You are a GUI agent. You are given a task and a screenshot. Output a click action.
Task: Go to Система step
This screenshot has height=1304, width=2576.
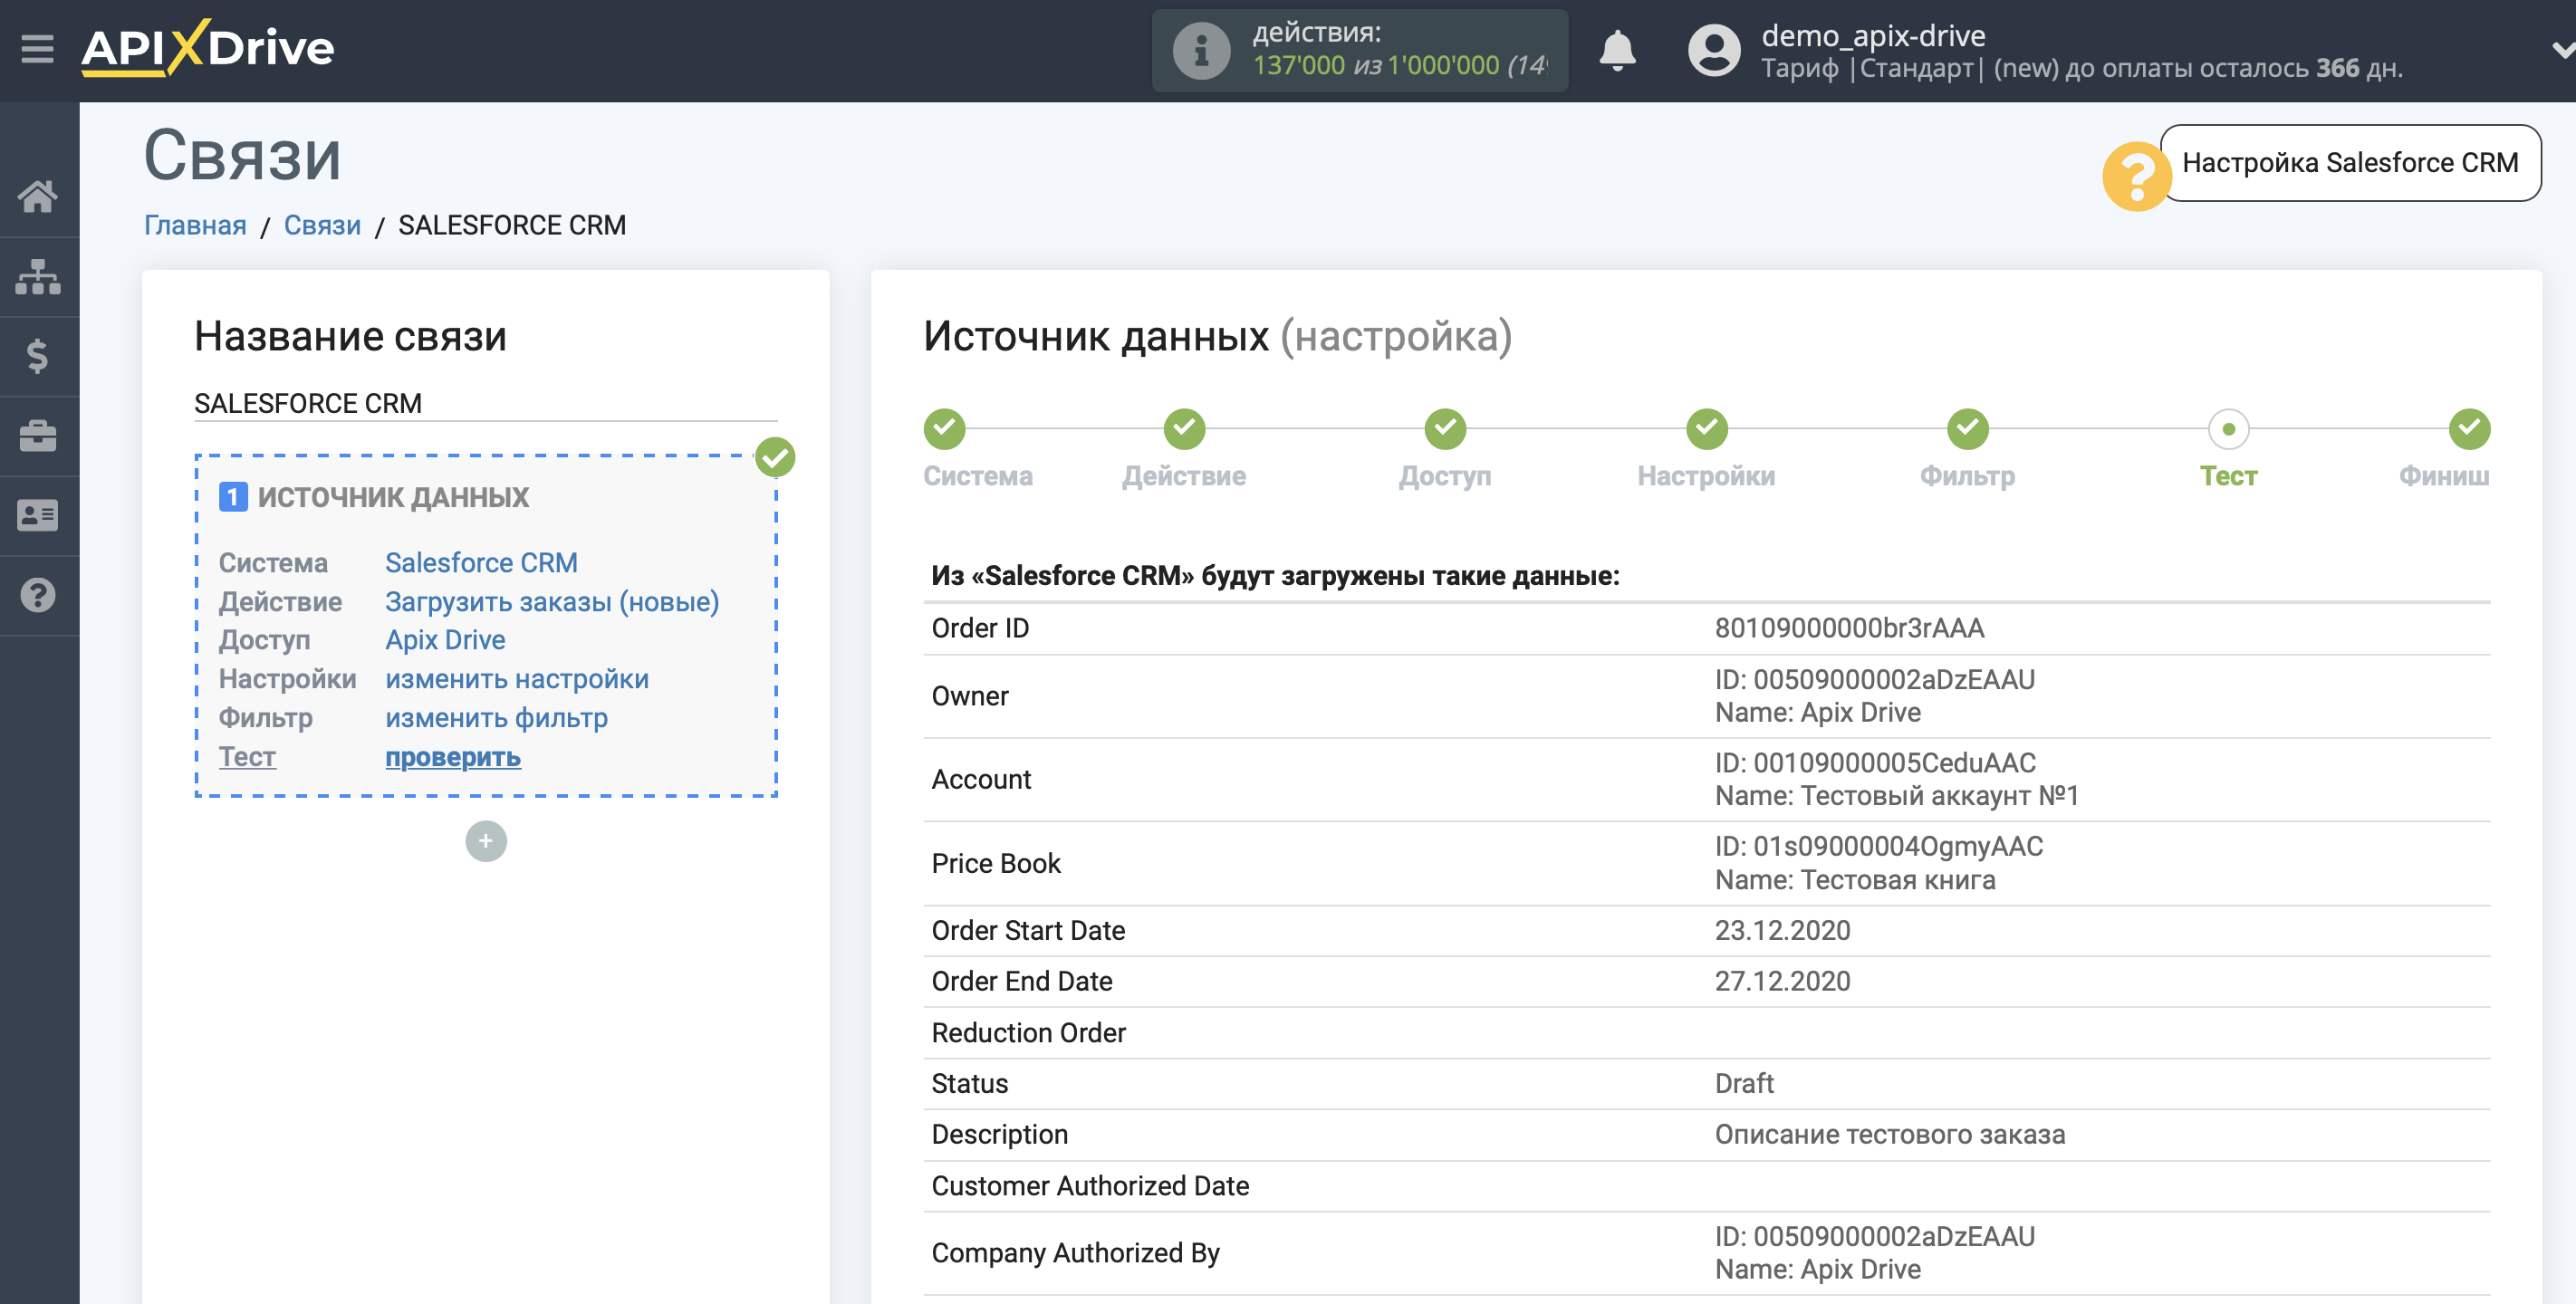[977, 476]
